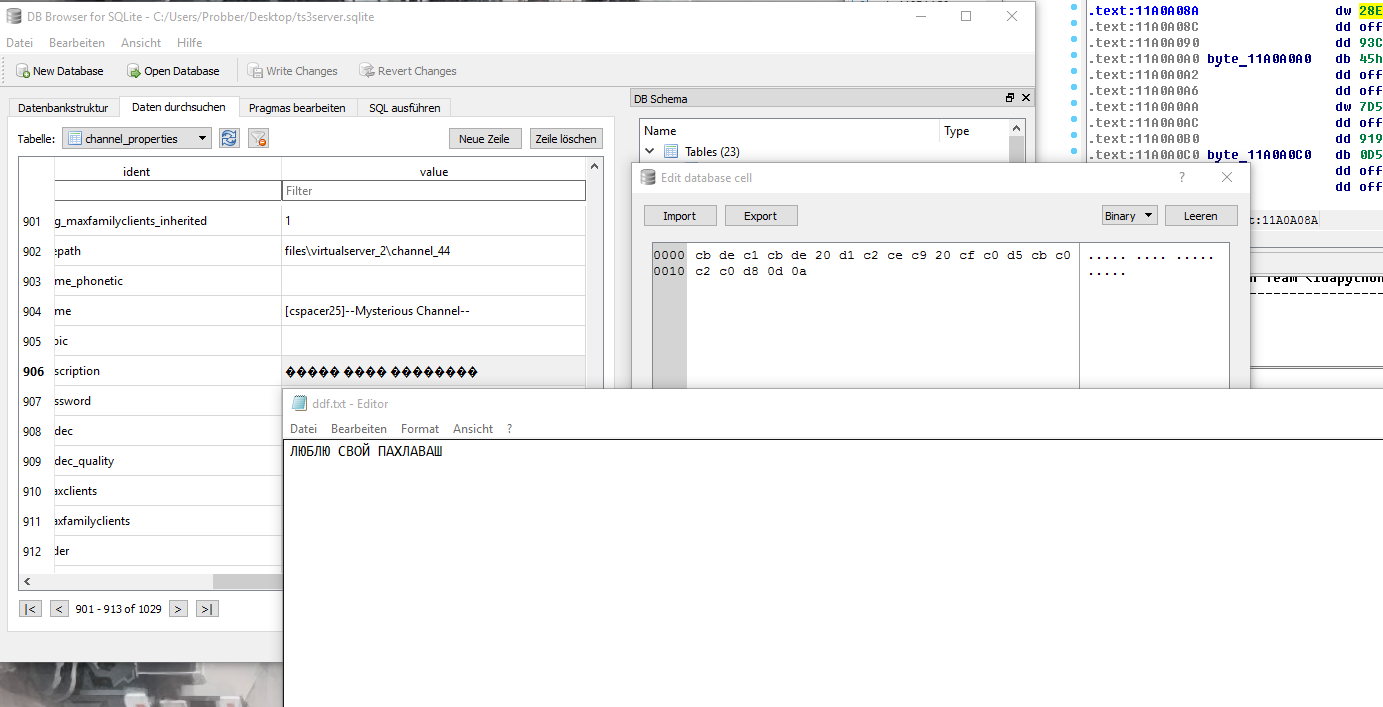Click the value column Filter field

click(433, 190)
